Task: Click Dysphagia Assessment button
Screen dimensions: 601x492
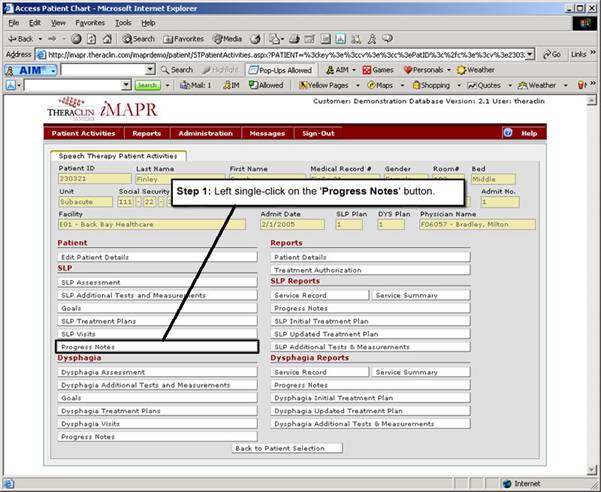Action: [157, 372]
